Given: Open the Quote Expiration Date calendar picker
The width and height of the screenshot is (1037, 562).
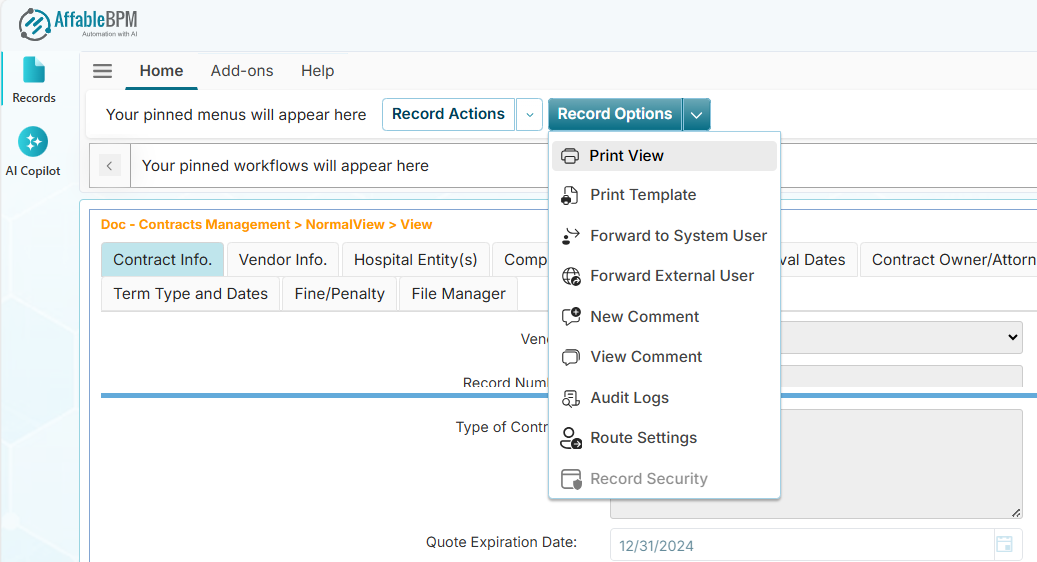Looking at the screenshot, I should (1004, 545).
